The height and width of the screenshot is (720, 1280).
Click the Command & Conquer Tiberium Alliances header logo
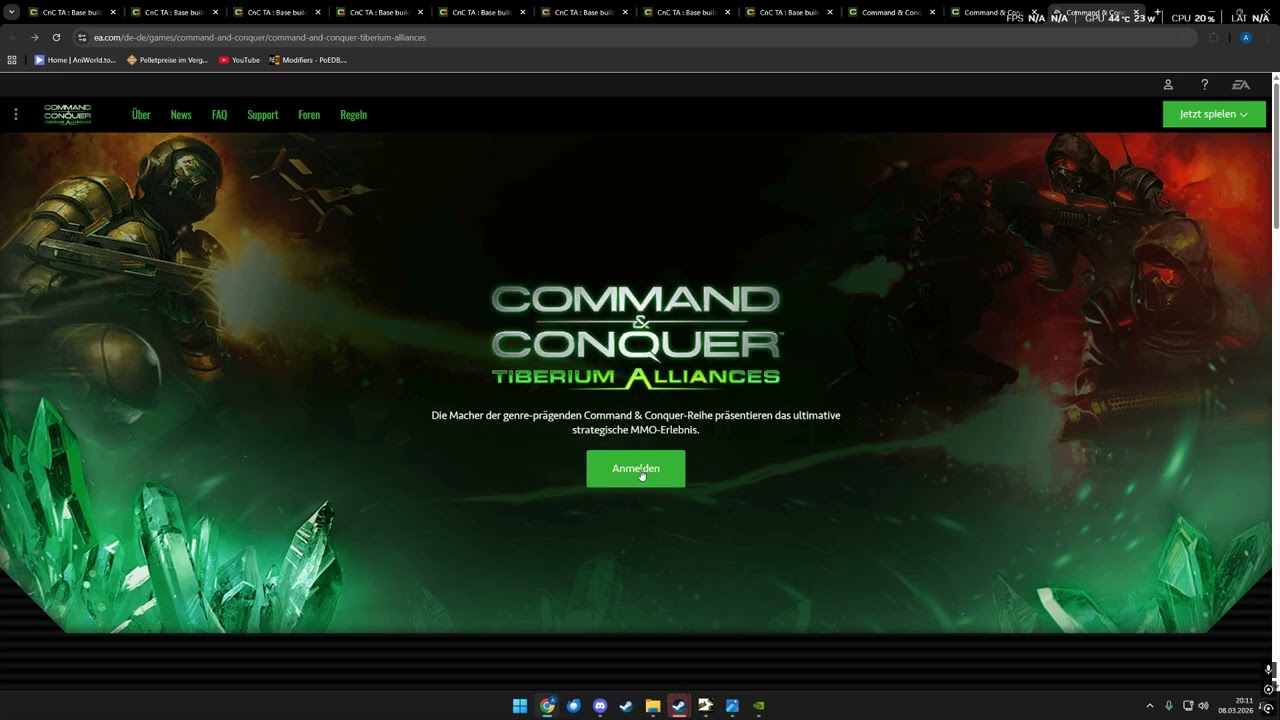[67, 114]
